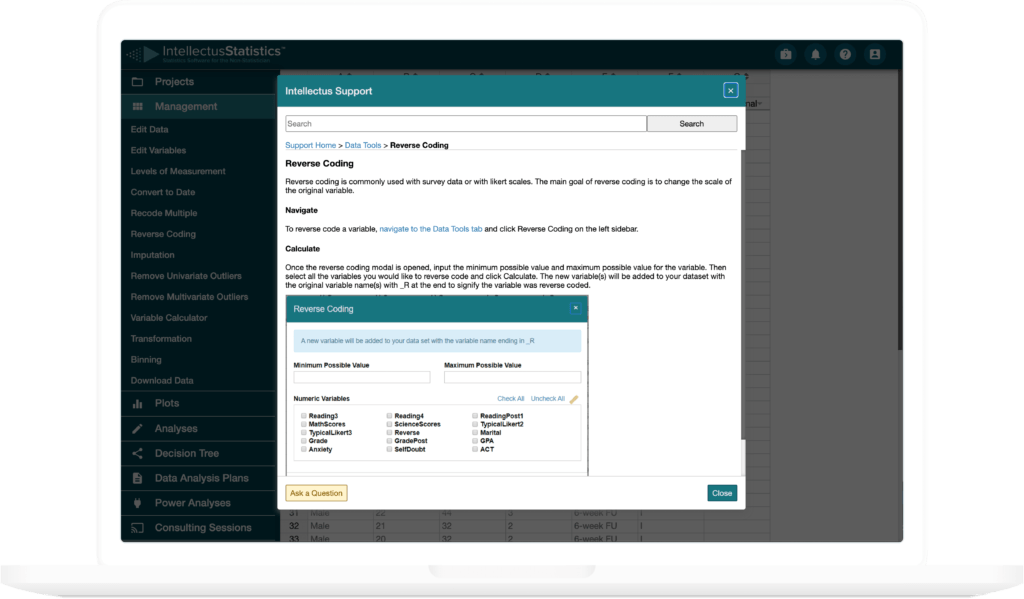Open the Projects sidebar menu
The image size is (1024, 599).
click(x=199, y=82)
